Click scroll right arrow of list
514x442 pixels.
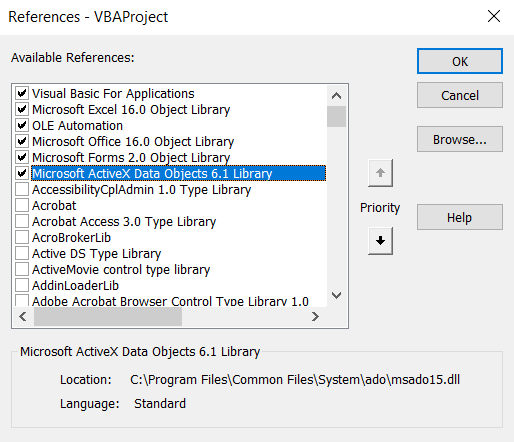(x=315, y=316)
